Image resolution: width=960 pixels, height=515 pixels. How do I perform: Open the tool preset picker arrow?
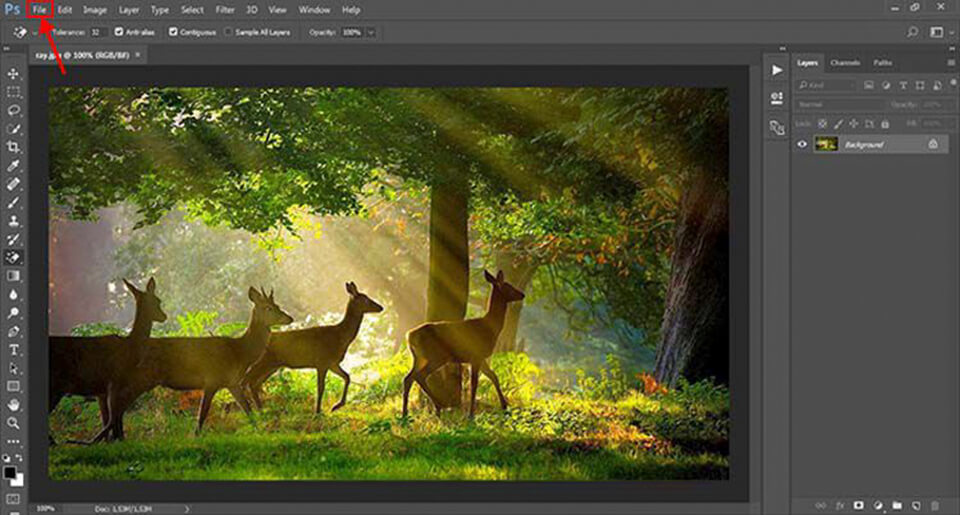click(x=33, y=32)
